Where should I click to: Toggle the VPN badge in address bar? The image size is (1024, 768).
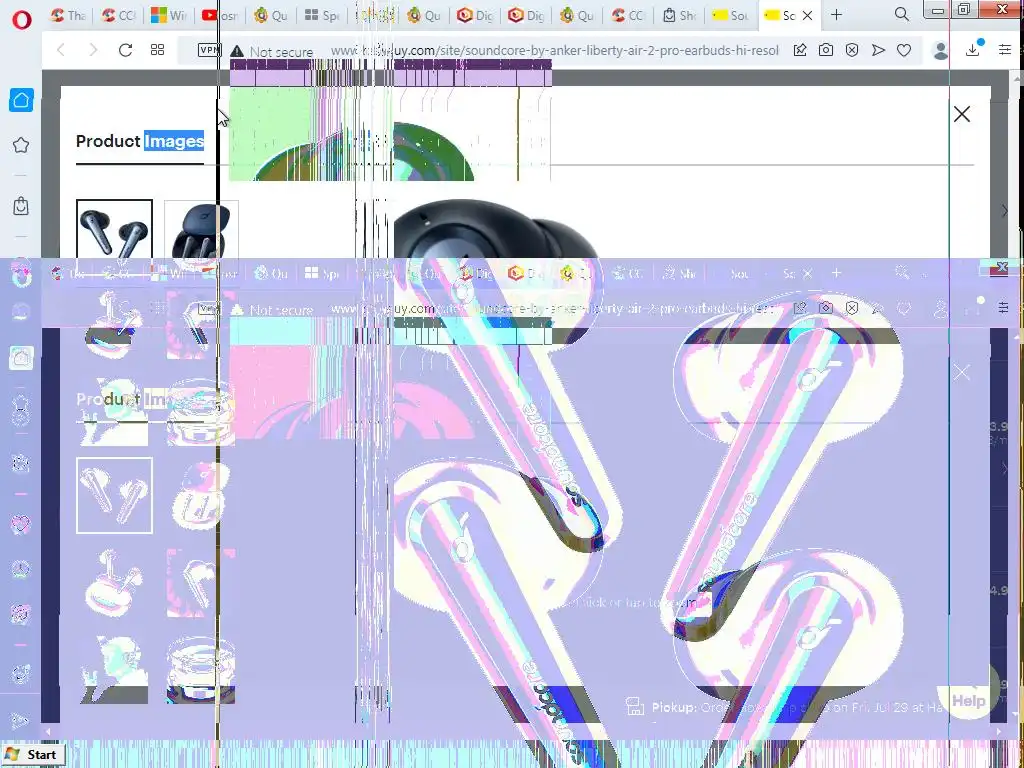pyautogui.click(x=209, y=50)
